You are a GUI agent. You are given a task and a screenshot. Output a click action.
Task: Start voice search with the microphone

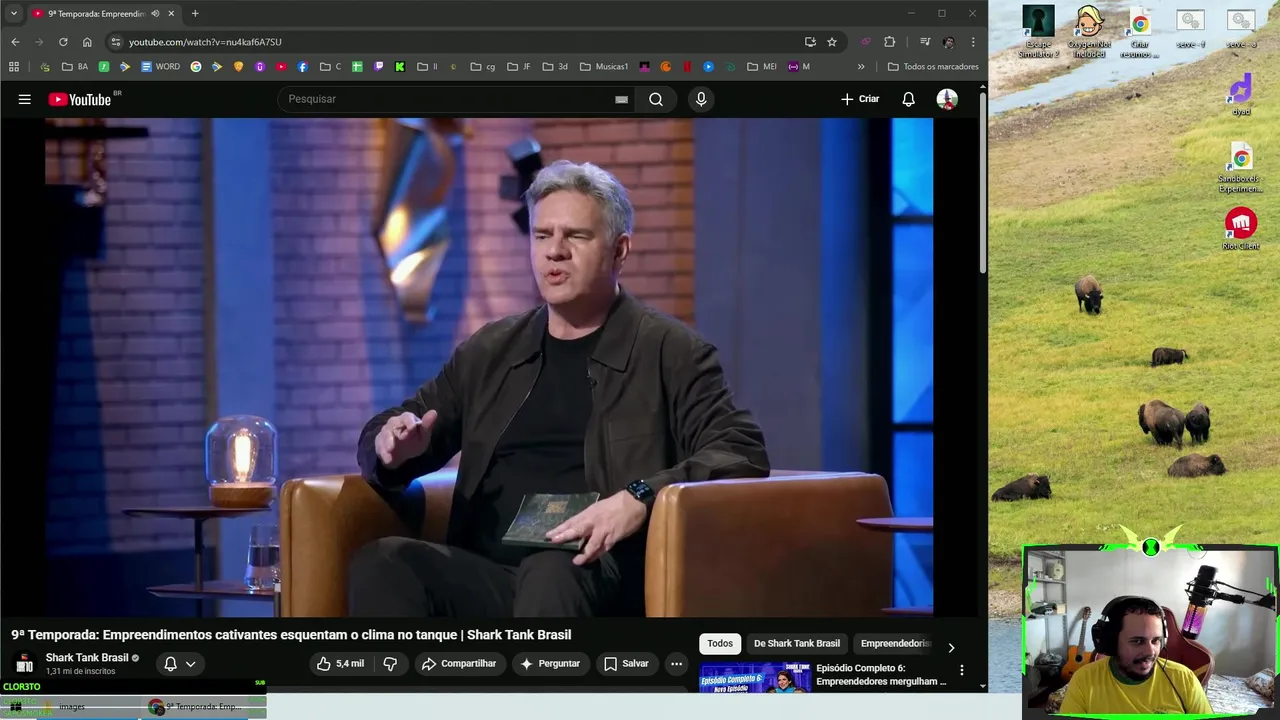[701, 99]
